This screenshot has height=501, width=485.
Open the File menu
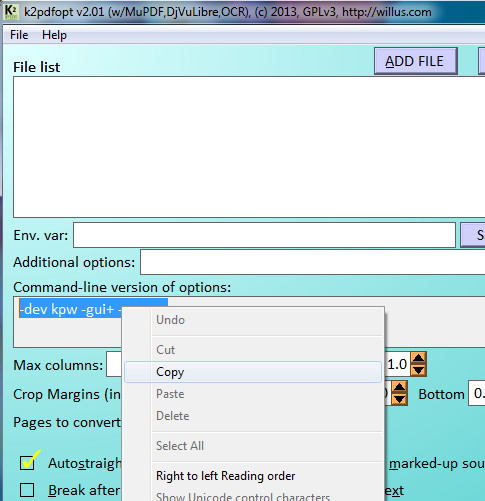(19, 35)
